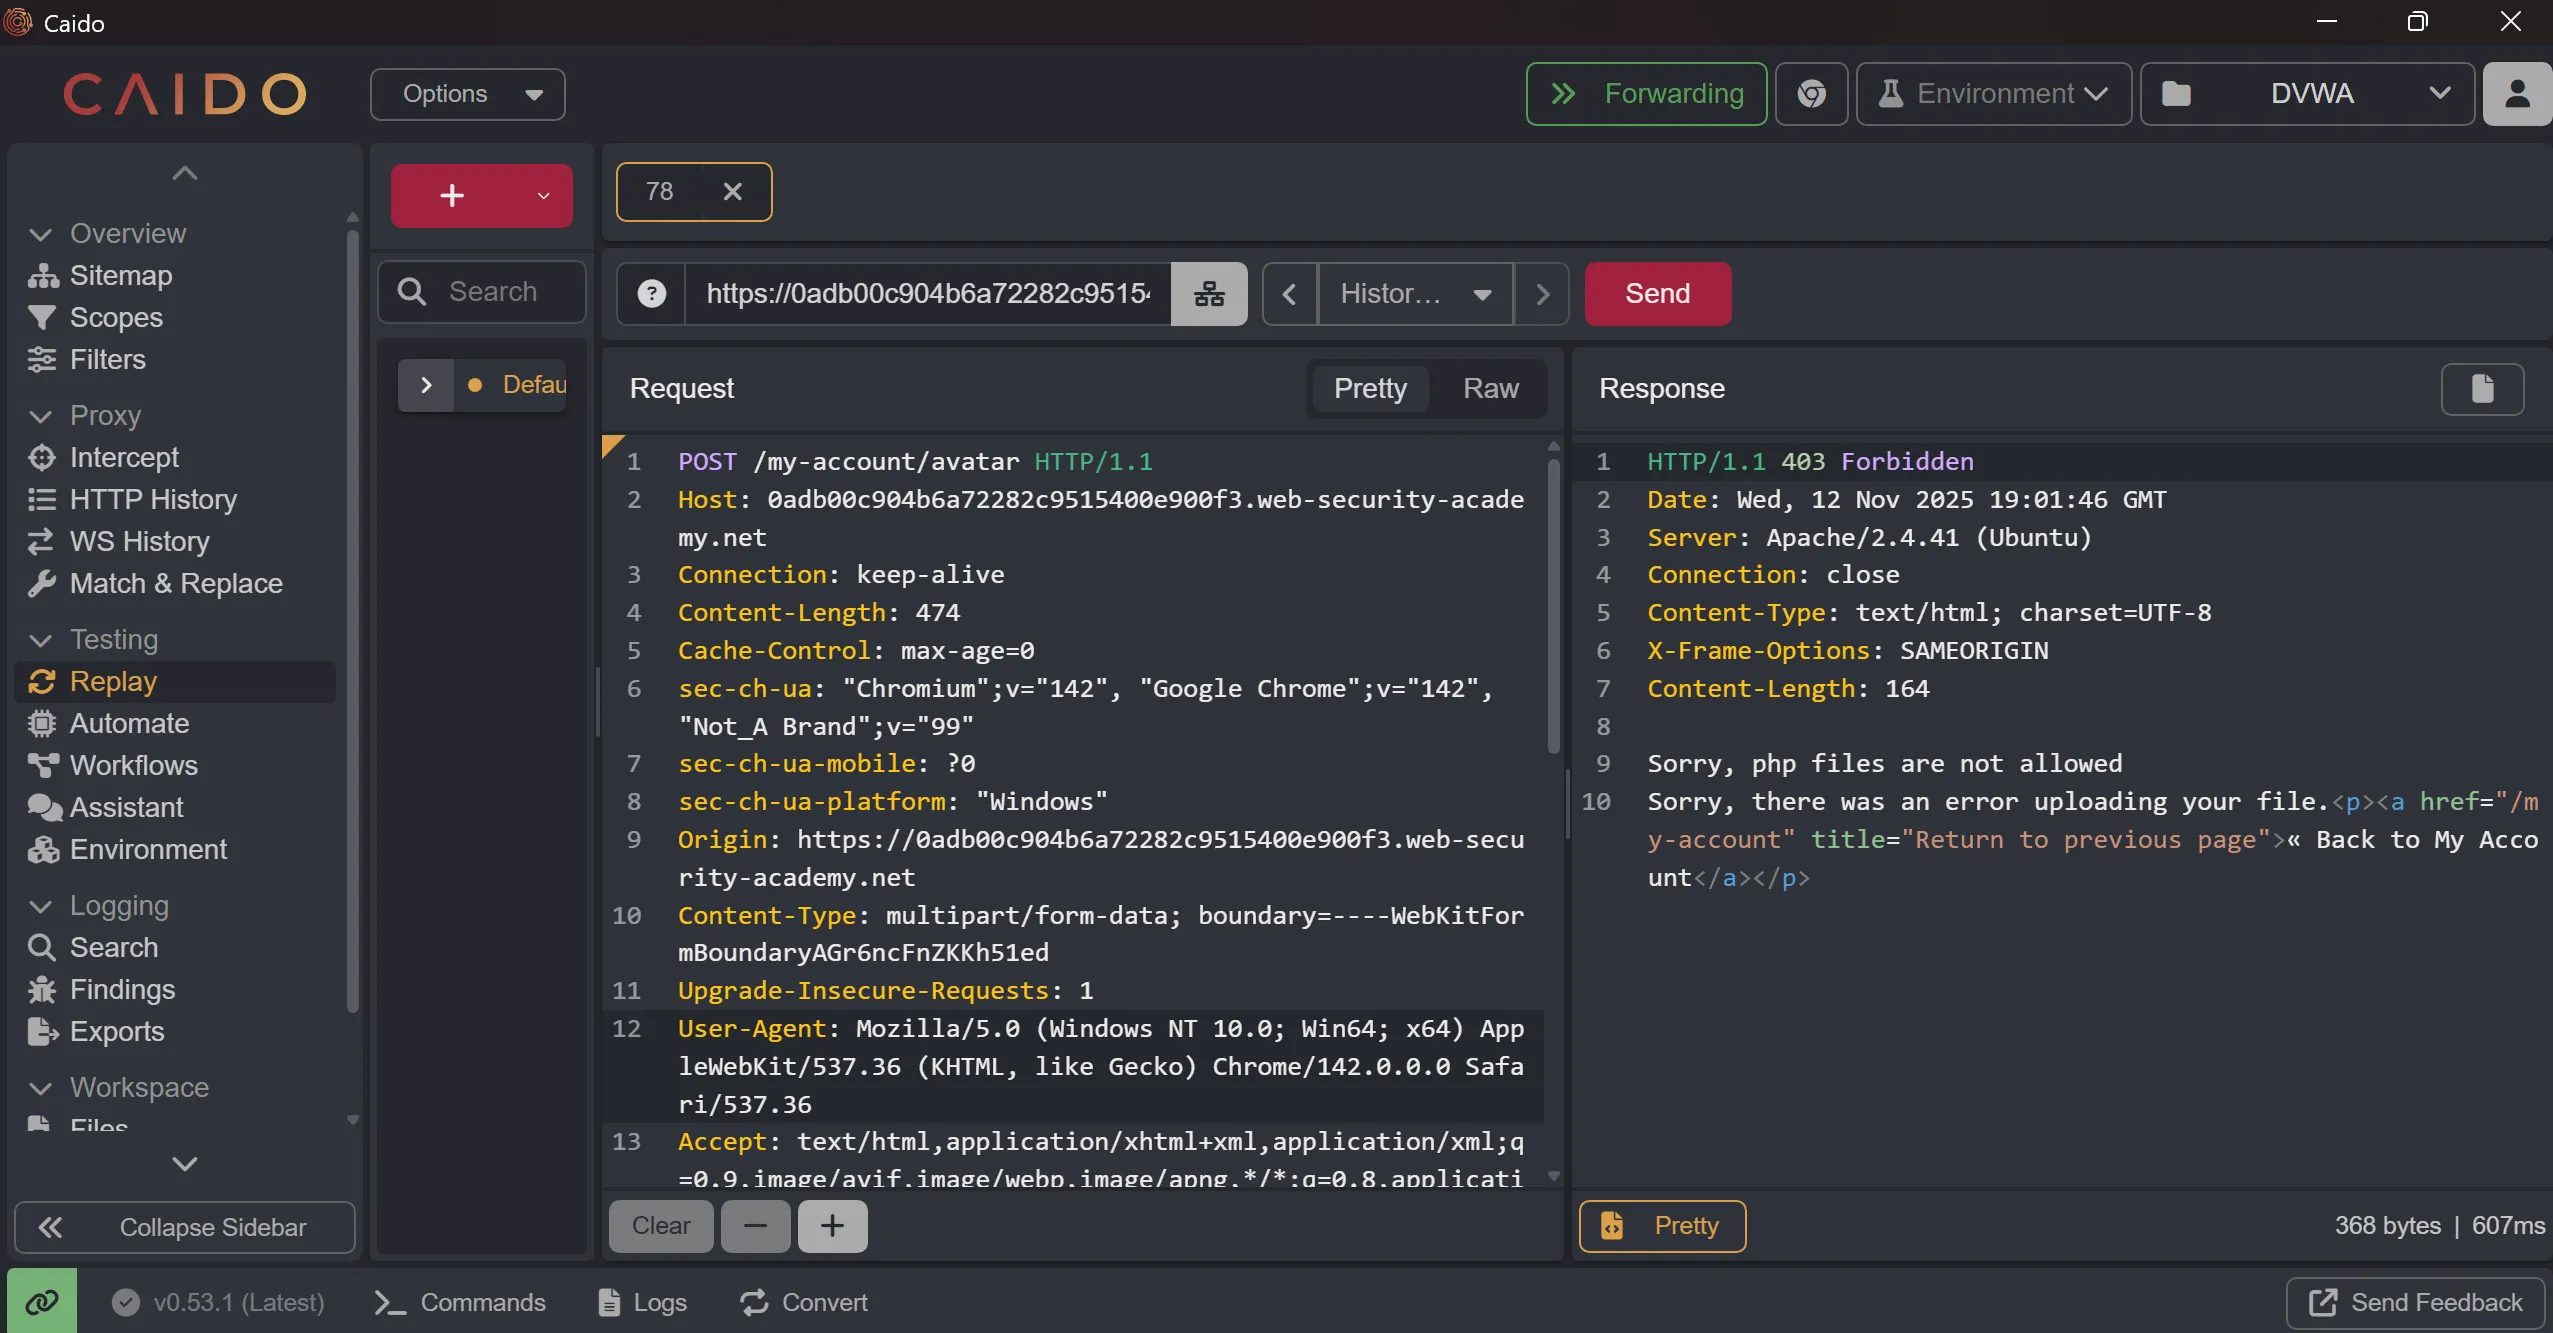Click the user account avatar icon
This screenshot has width=2553, height=1333.
tap(2517, 94)
